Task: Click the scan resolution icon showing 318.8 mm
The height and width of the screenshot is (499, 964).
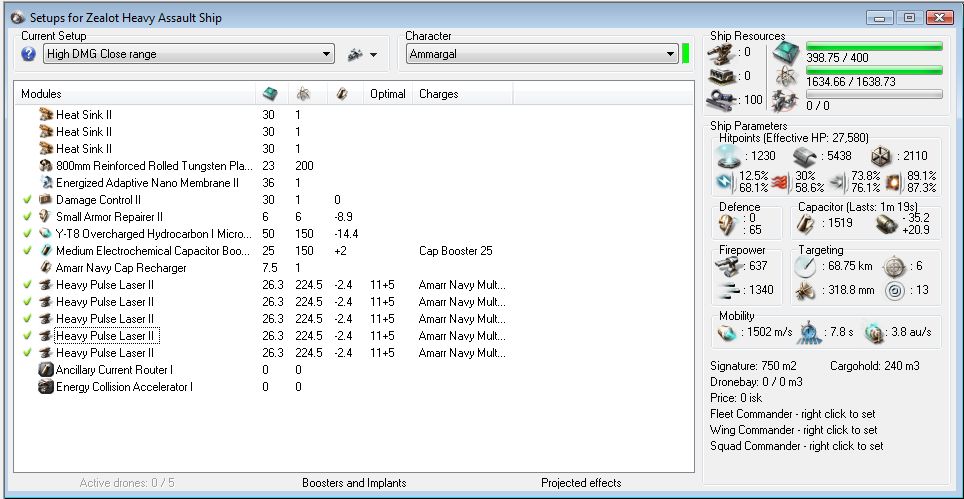Action: tap(805, 290)
